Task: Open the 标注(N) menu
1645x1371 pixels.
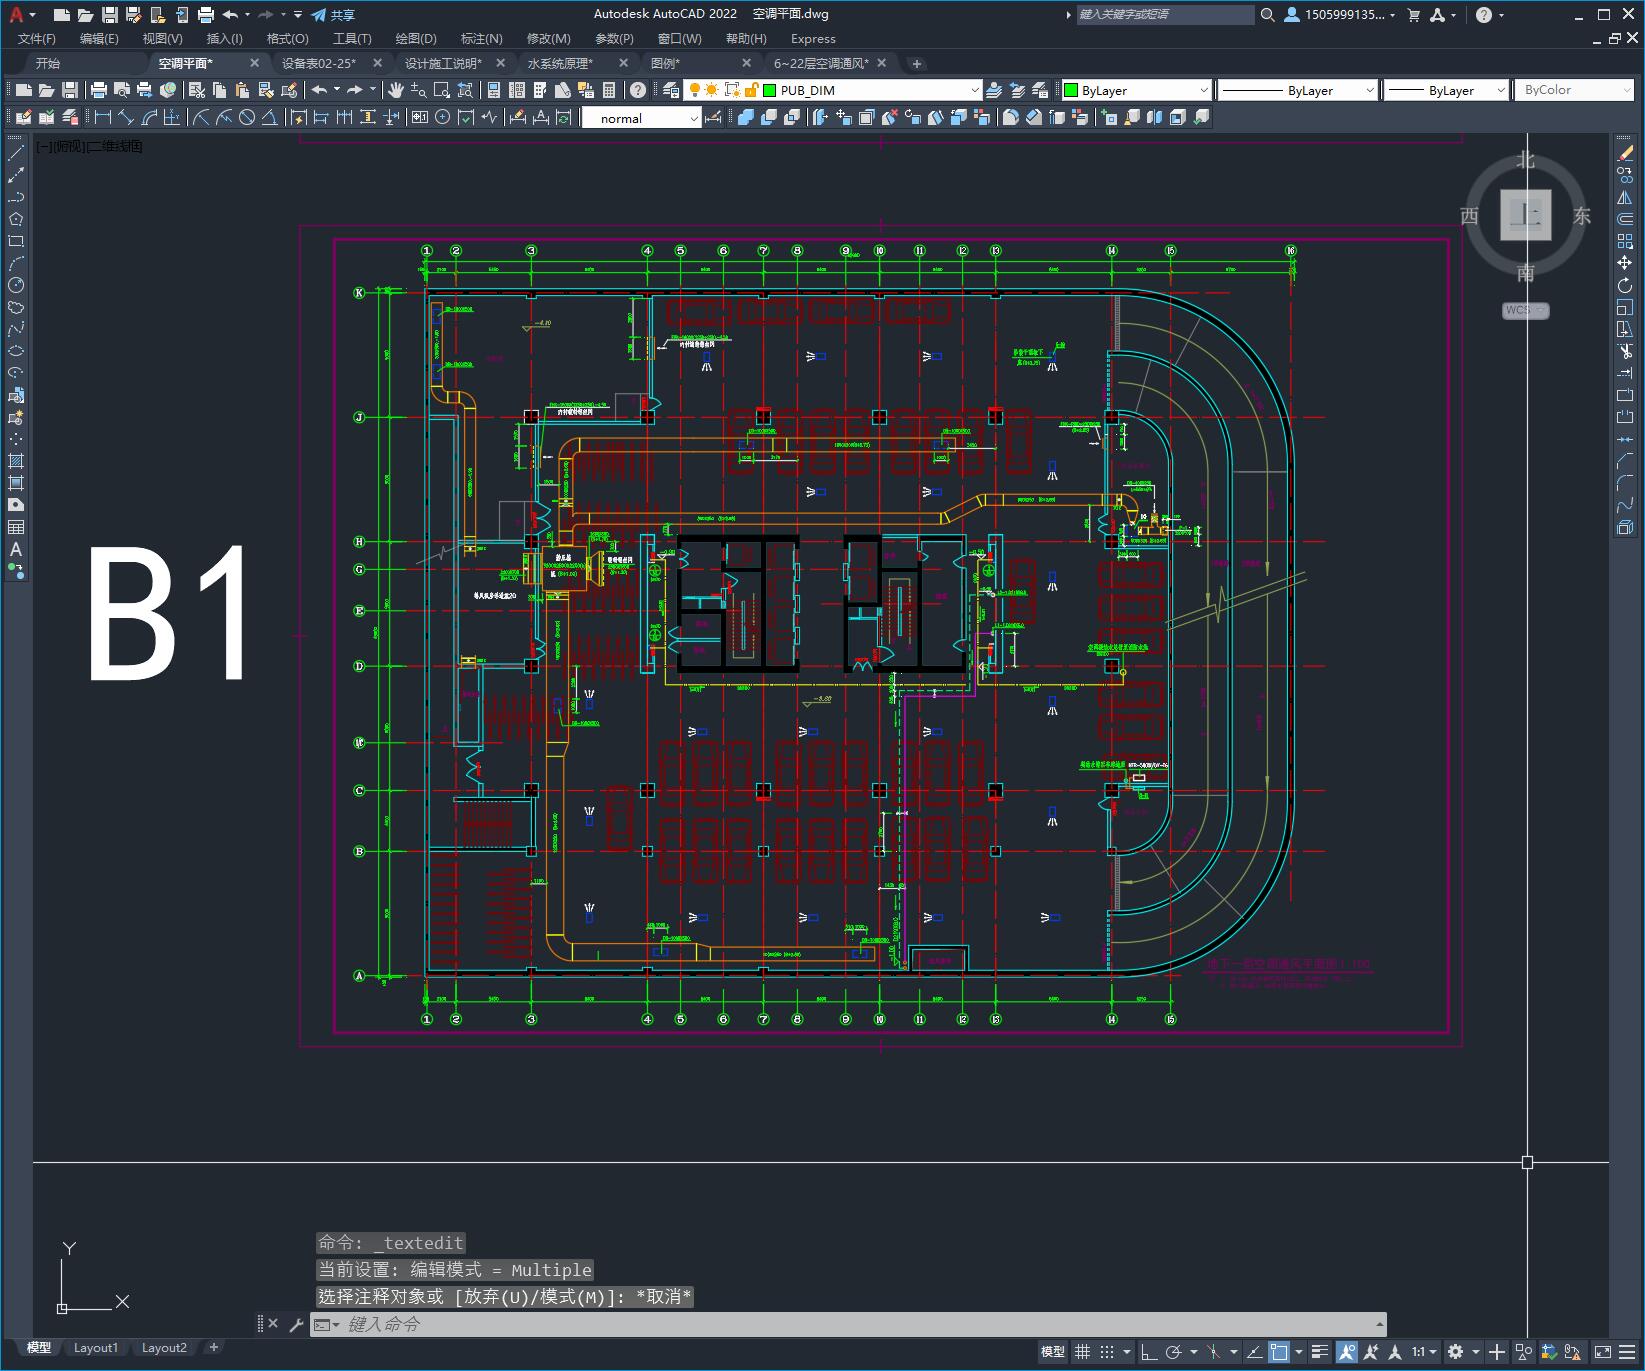Action: coord(481,39)
